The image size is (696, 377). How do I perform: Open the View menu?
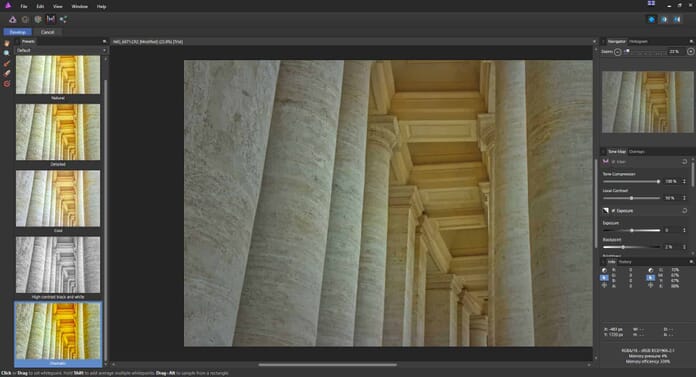click(58, 7)
